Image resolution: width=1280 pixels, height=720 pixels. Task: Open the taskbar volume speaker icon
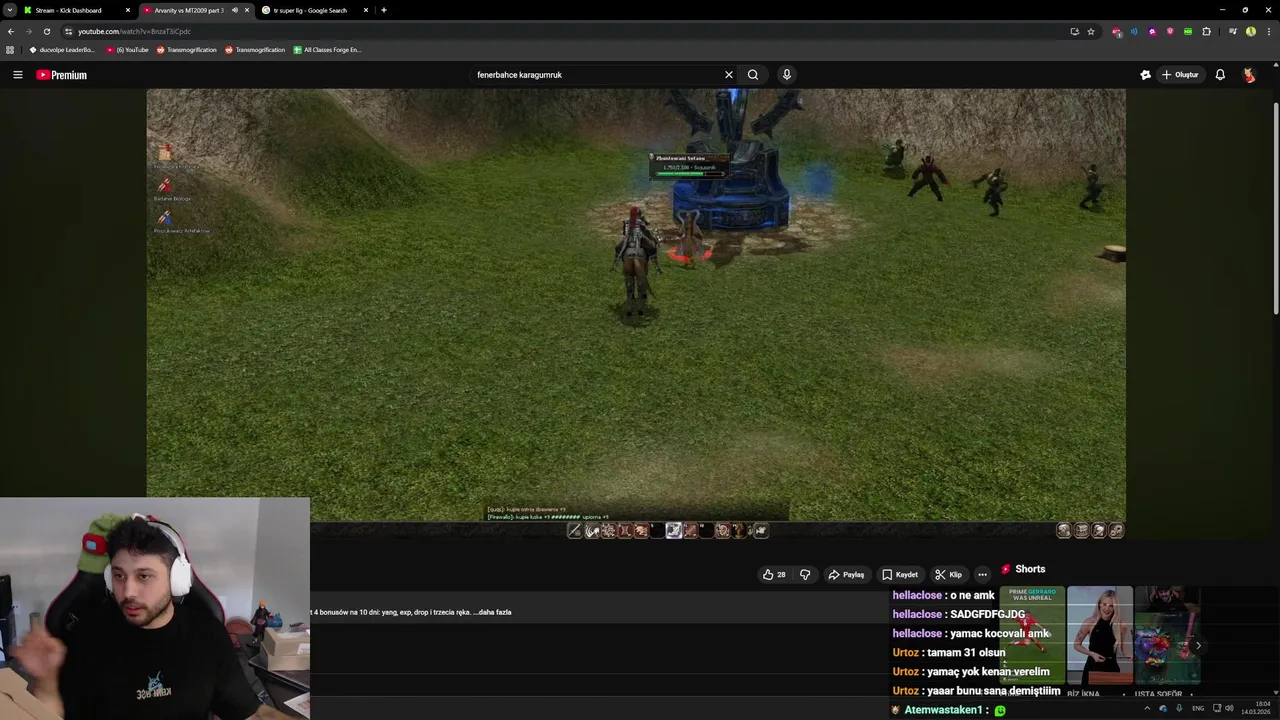pos(1229,708)
